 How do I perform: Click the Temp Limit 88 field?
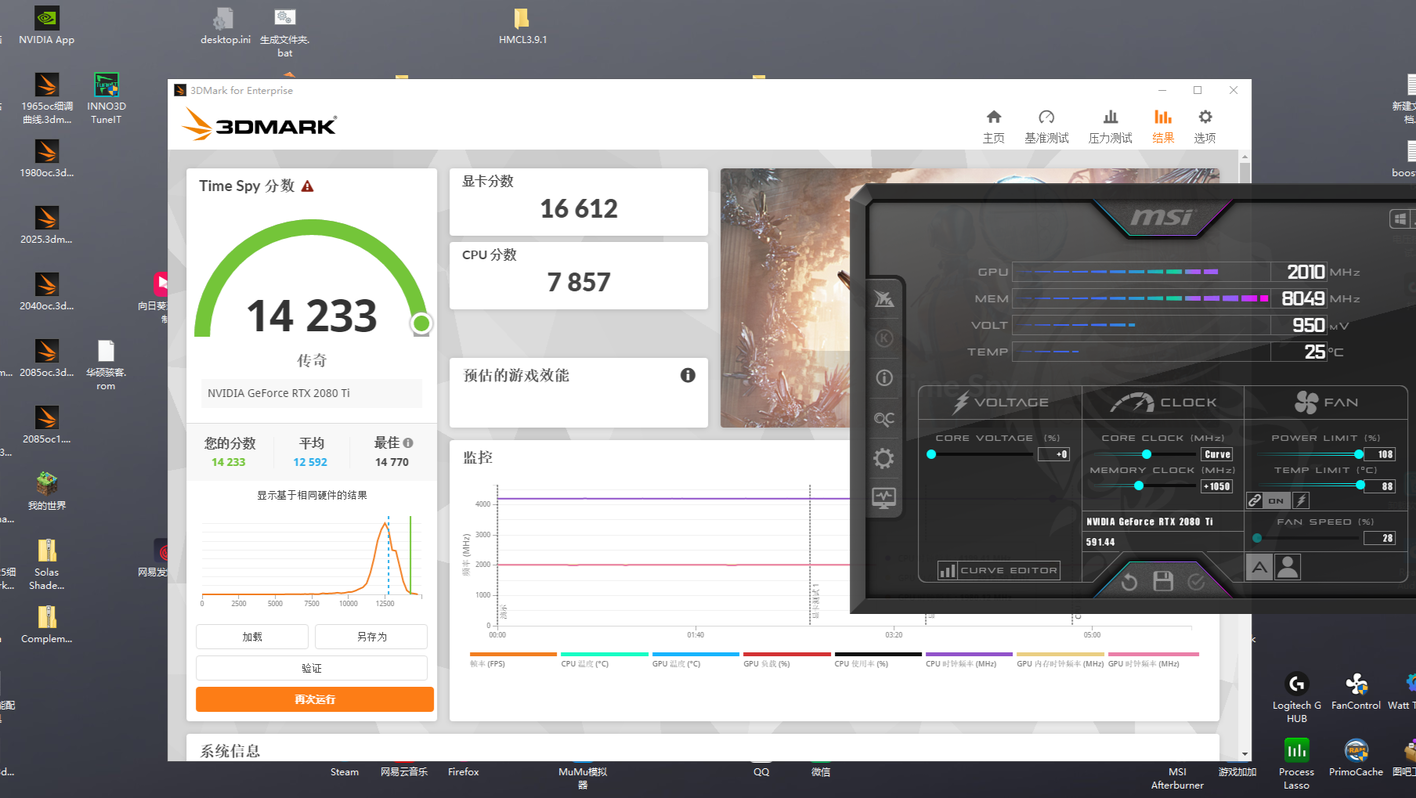pos(1380,486)
